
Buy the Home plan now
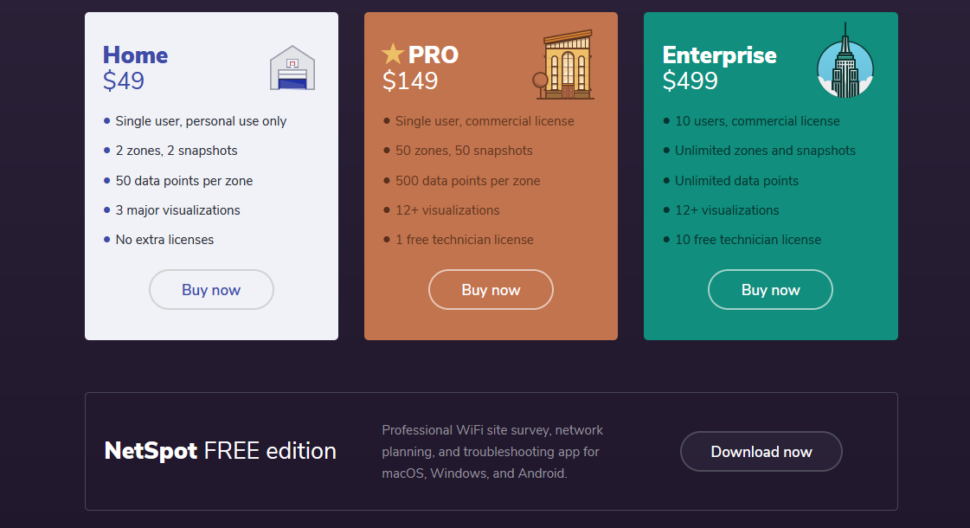211,289
